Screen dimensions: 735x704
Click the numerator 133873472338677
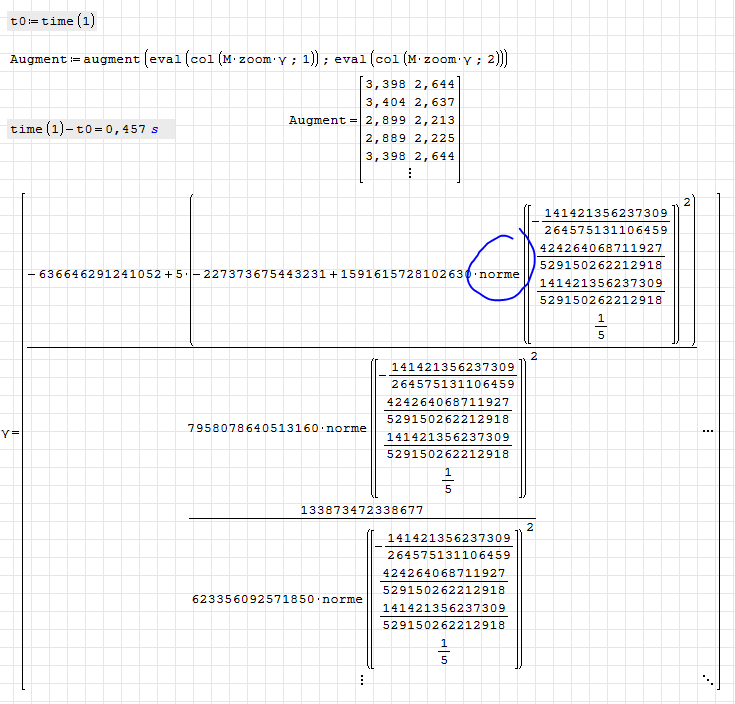[x=362, y=510]
